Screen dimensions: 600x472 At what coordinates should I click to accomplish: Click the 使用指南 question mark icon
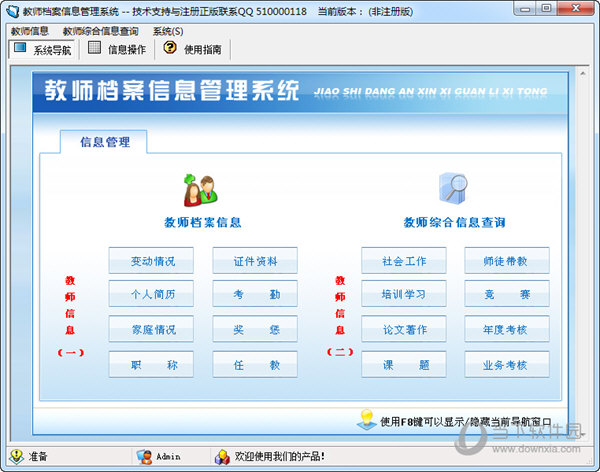(x=170, y=47)
